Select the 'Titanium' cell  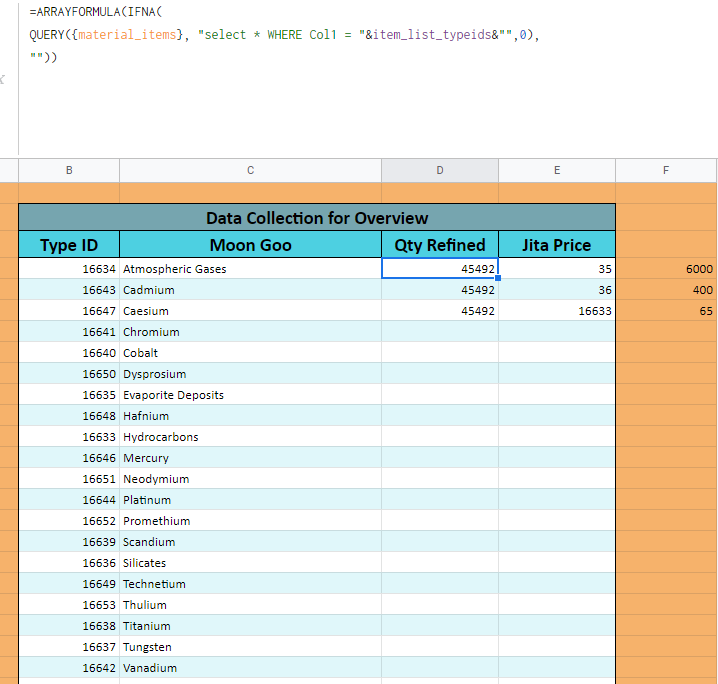pyautogui.click(x=250, y=626)
